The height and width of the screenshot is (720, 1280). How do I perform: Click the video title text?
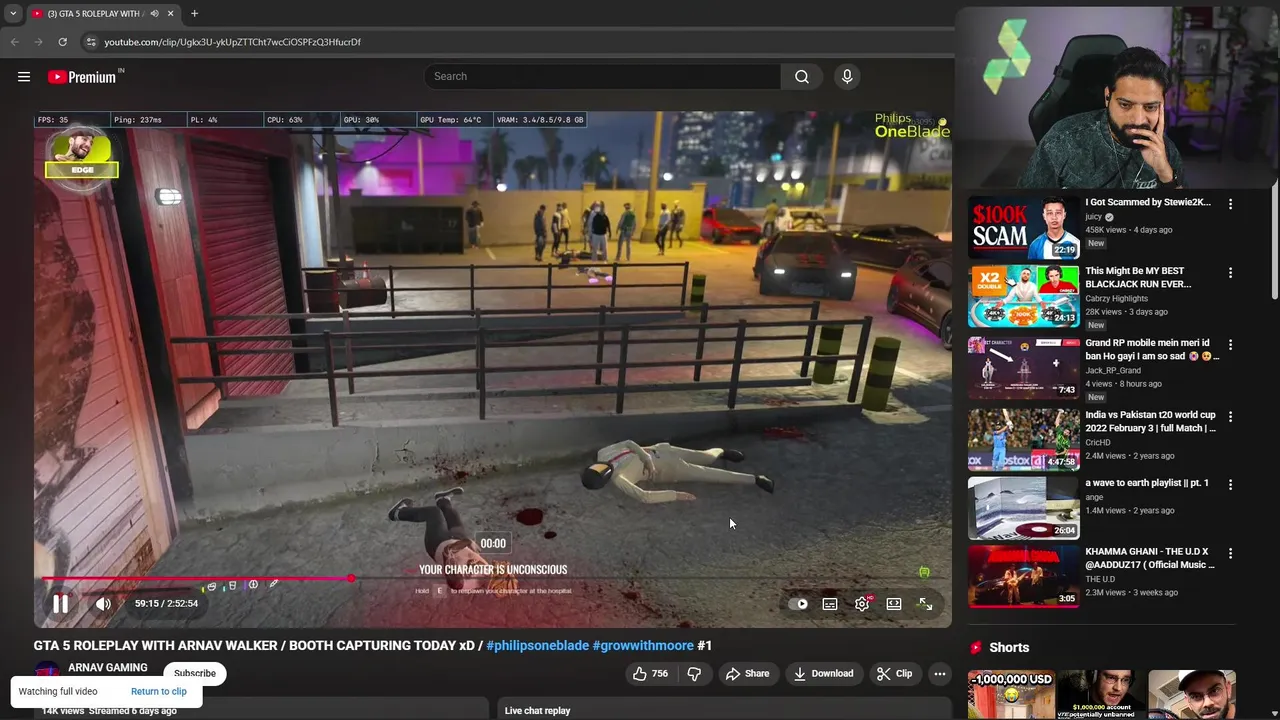(x=373, y=646)
